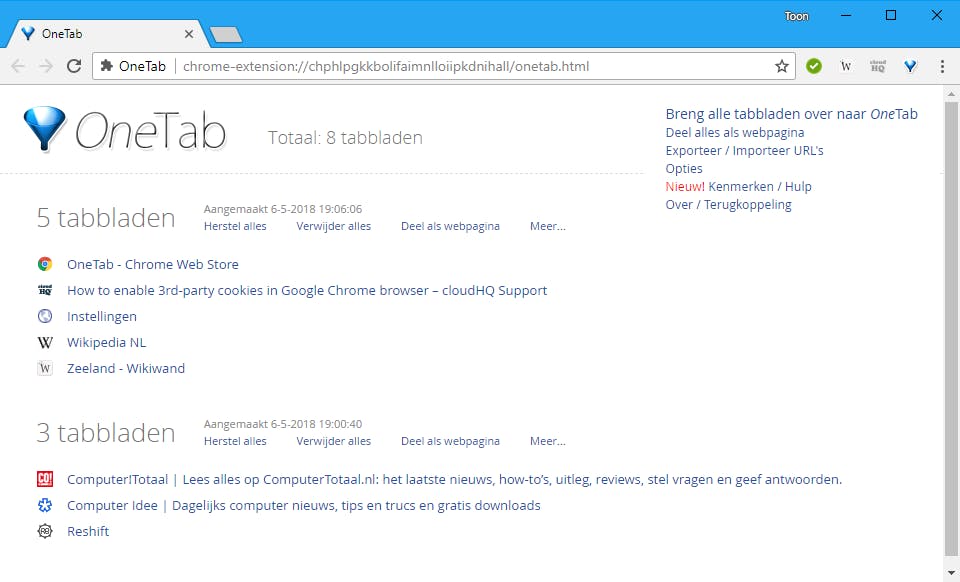
Task: Open the Computer!Totaal saved tab link
Action: pyautogui.click(x=454, y=479)
